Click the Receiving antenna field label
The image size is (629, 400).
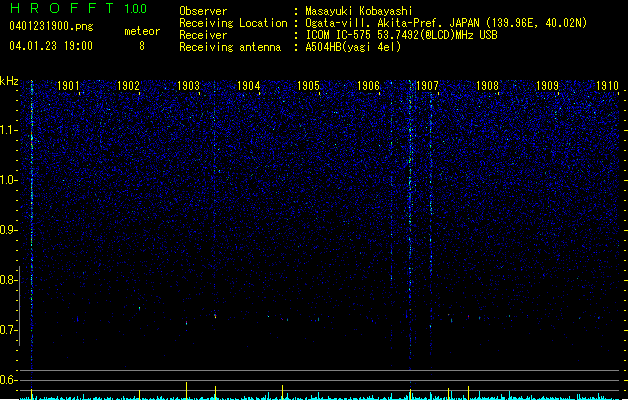[x=230, y=47]
